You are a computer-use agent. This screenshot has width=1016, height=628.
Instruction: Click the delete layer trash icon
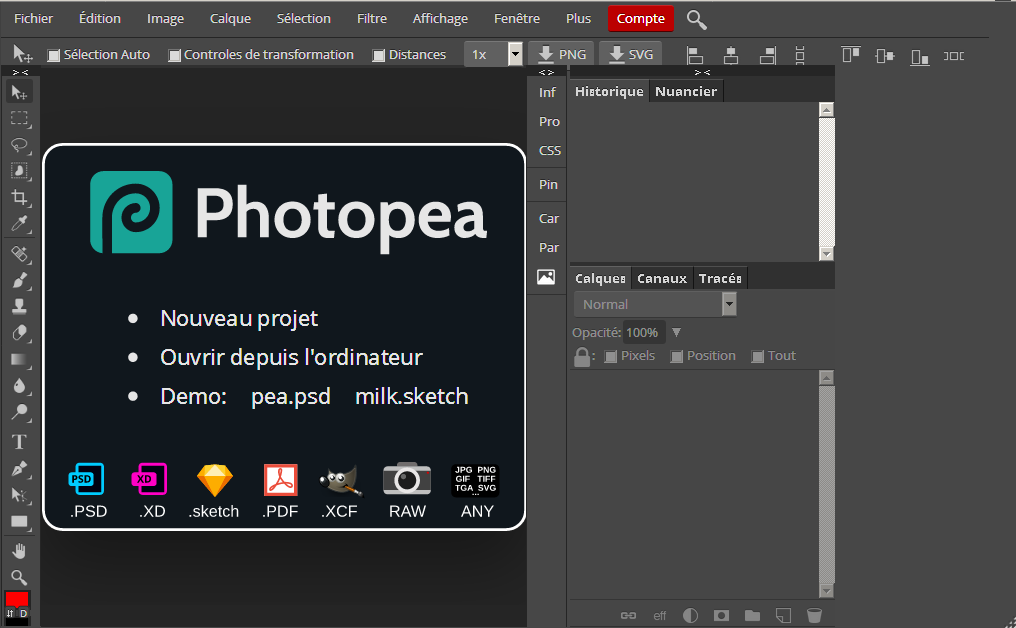[814, 615]
